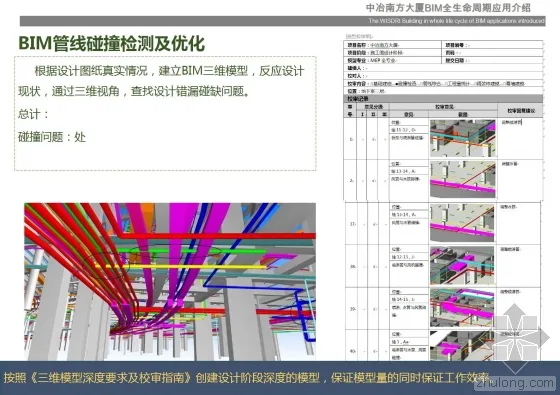
Task: Open the clash screenshot in table row 40
Action: coord(462,346)
